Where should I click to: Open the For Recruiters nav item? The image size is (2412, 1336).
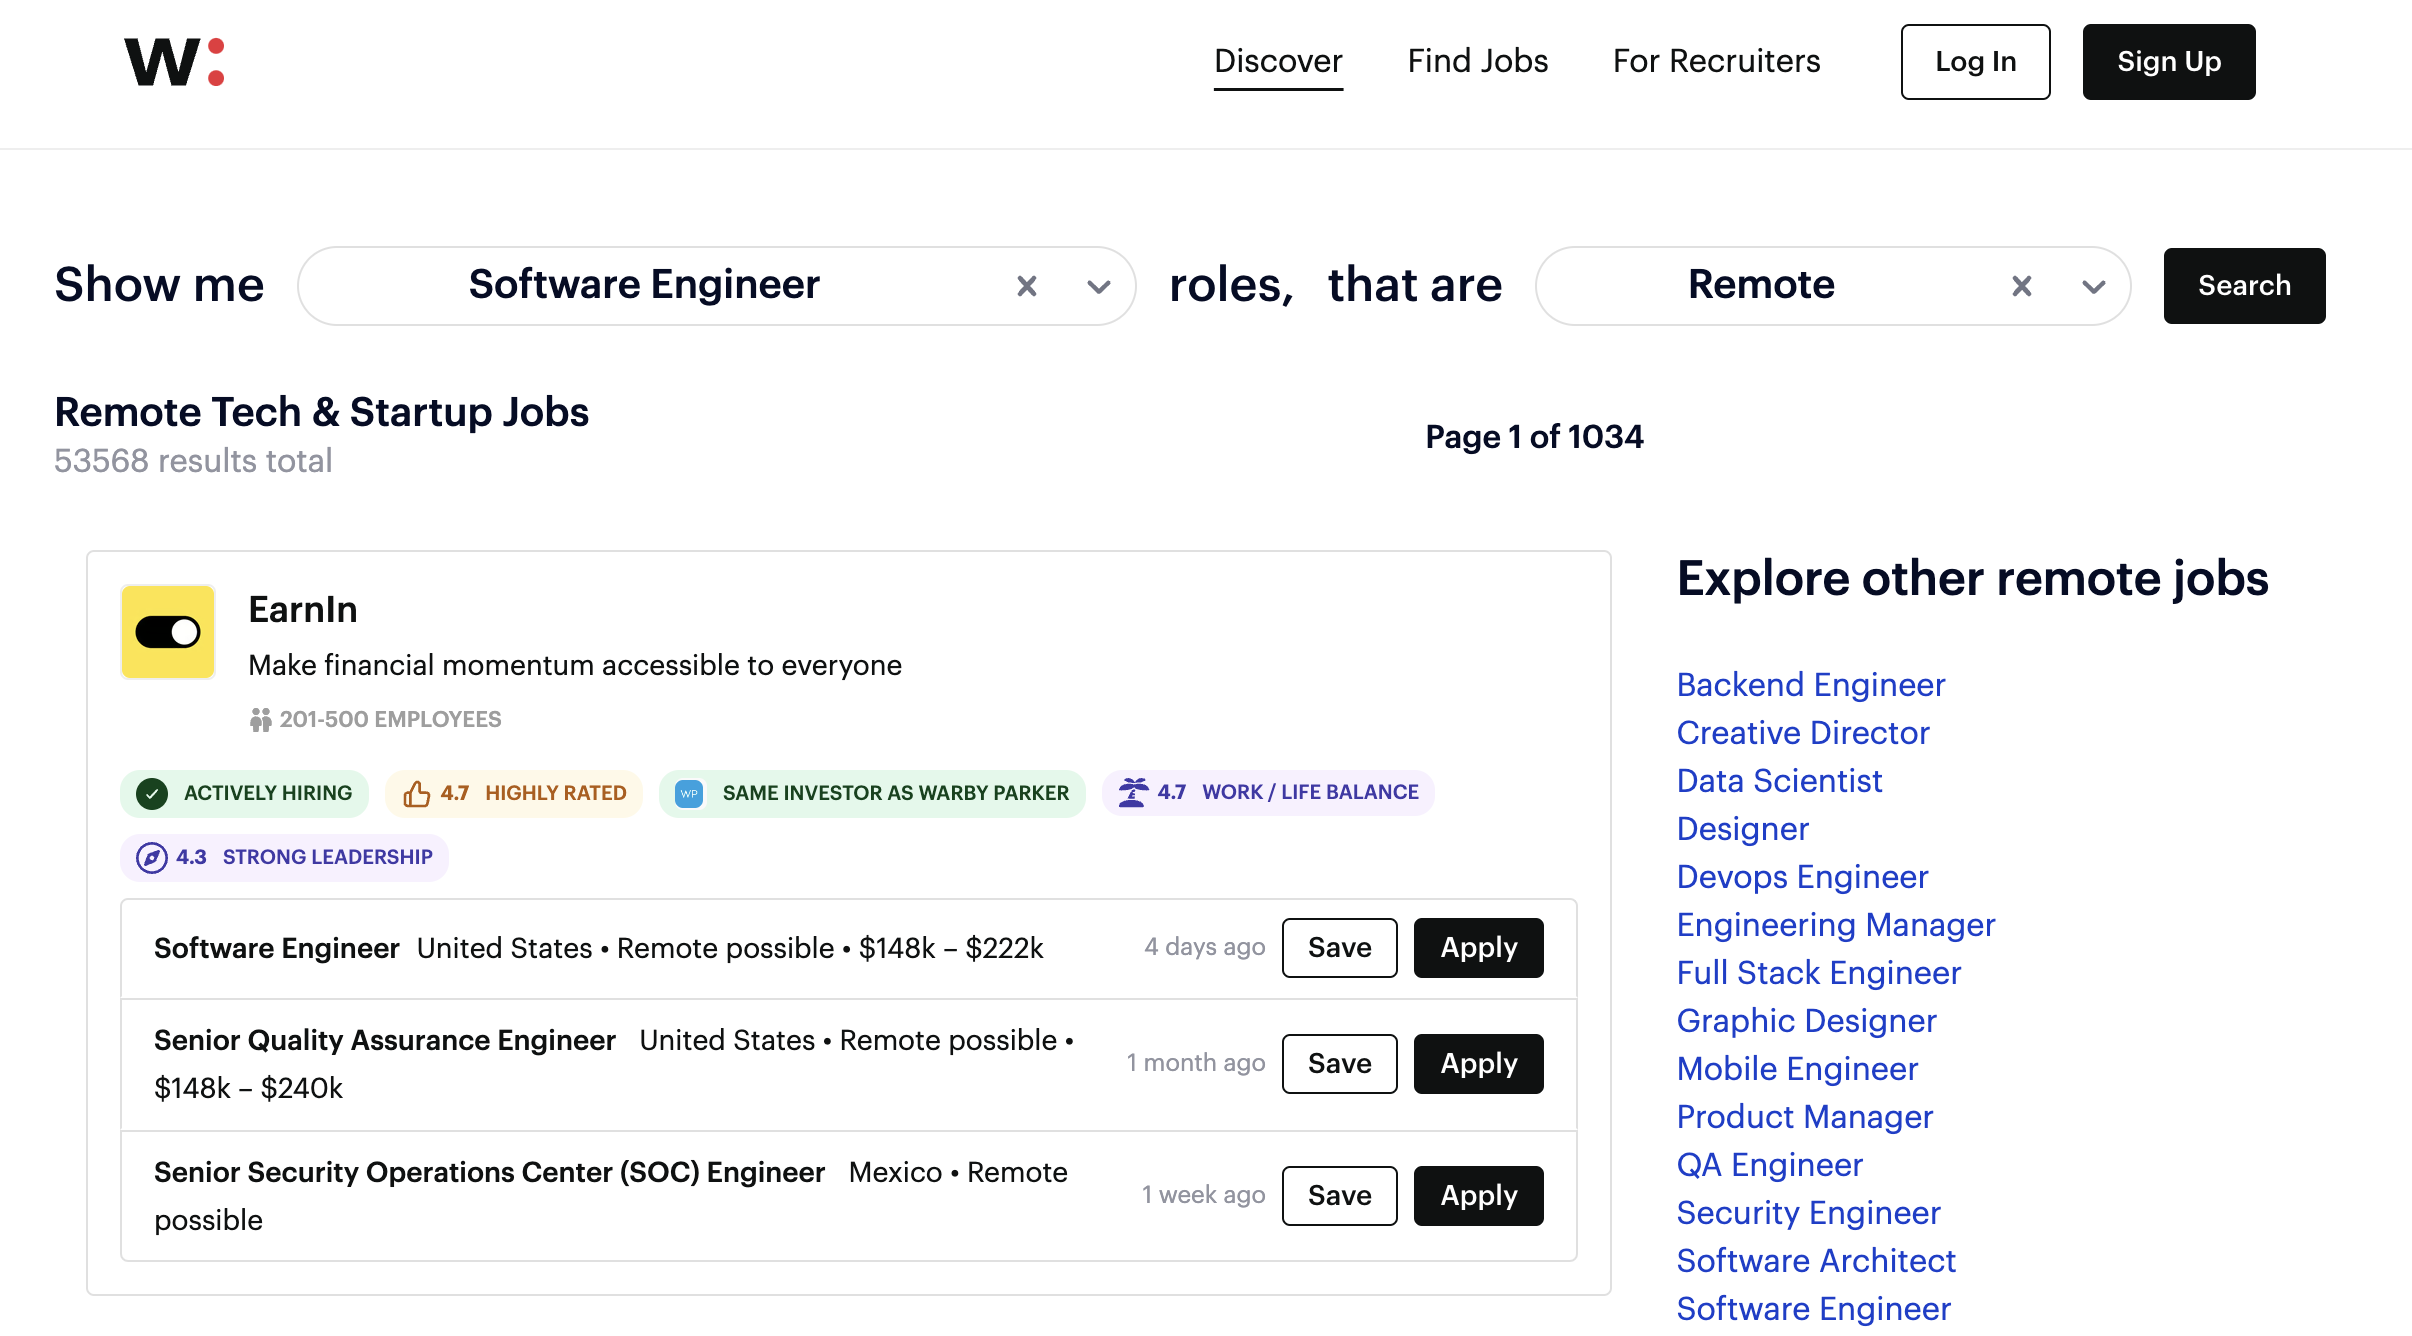pyautogui.click(x=1716, y=61)
